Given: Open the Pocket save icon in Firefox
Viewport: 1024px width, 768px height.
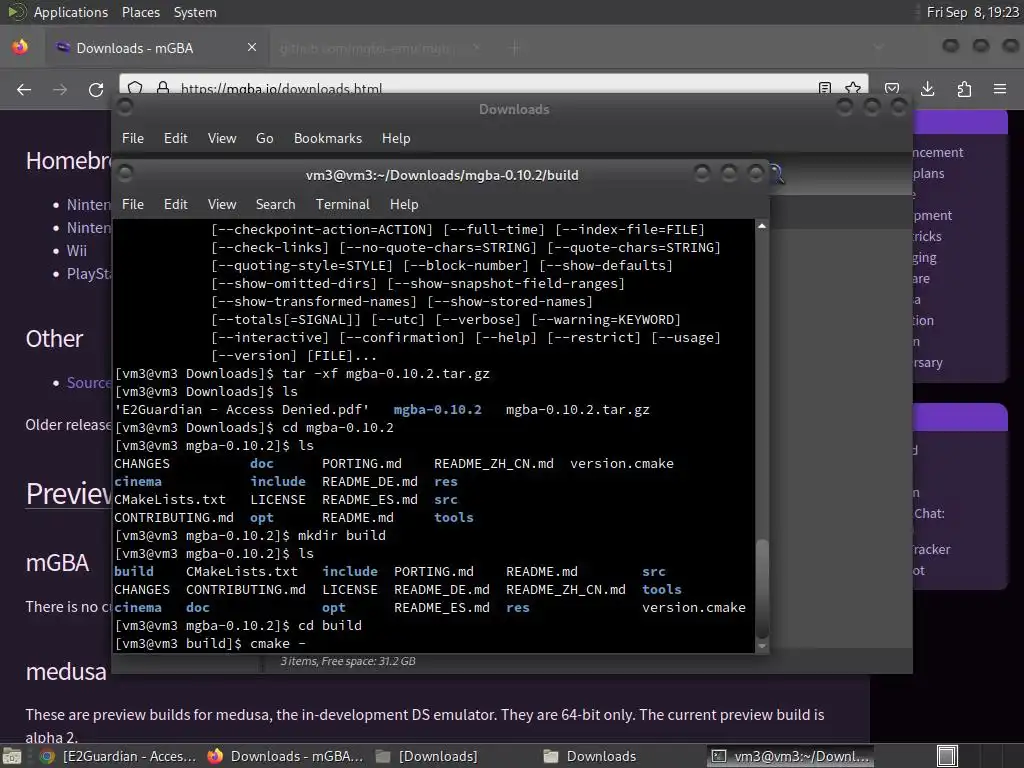Looking at the screenshot, I should coord(892,89).
